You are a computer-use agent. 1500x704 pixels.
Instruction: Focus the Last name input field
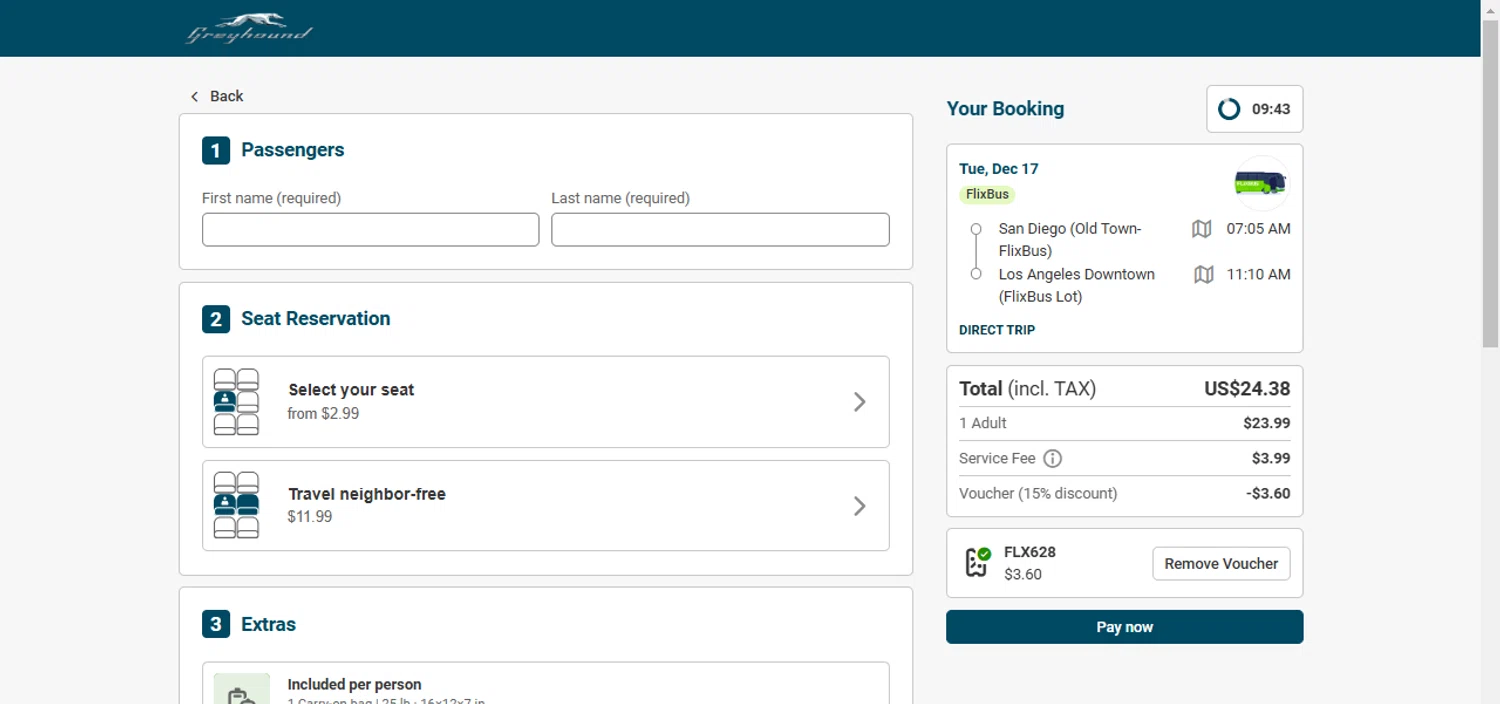(x=720, y=230)
